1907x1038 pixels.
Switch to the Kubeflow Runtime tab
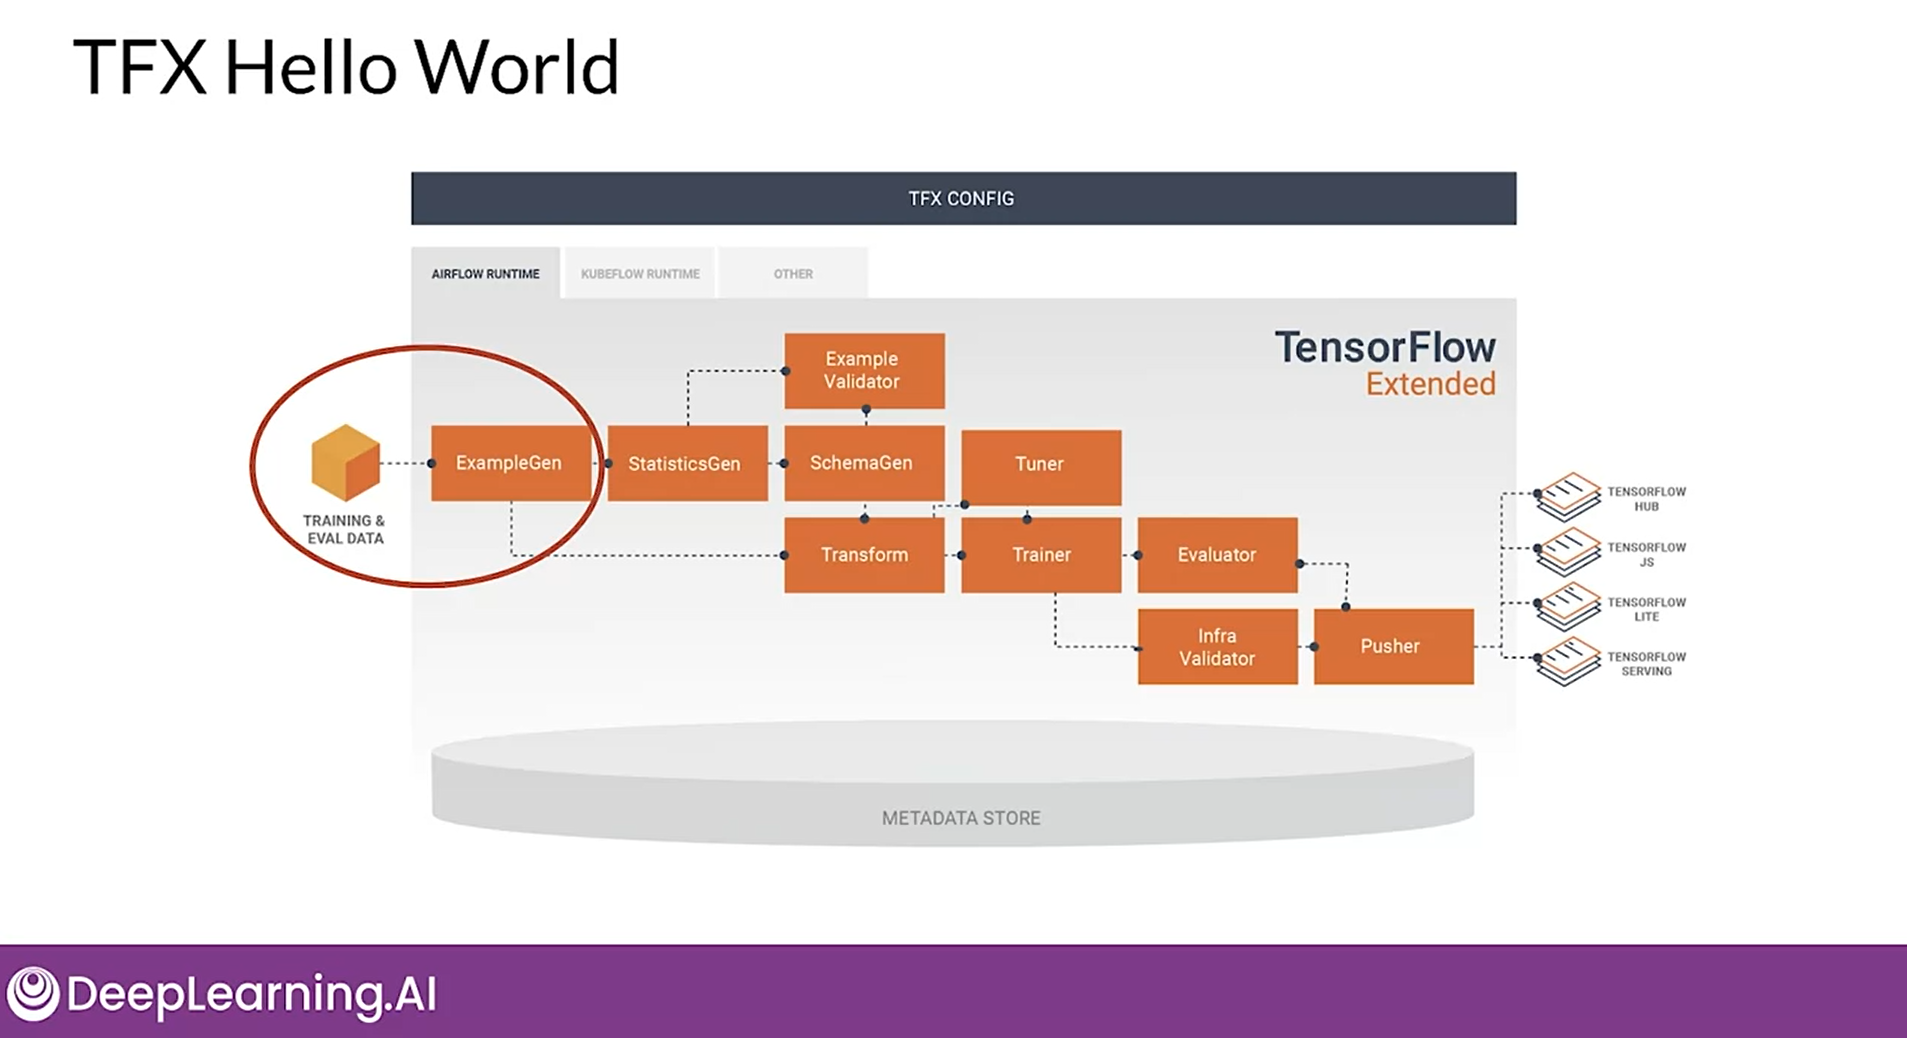(640, 273)
